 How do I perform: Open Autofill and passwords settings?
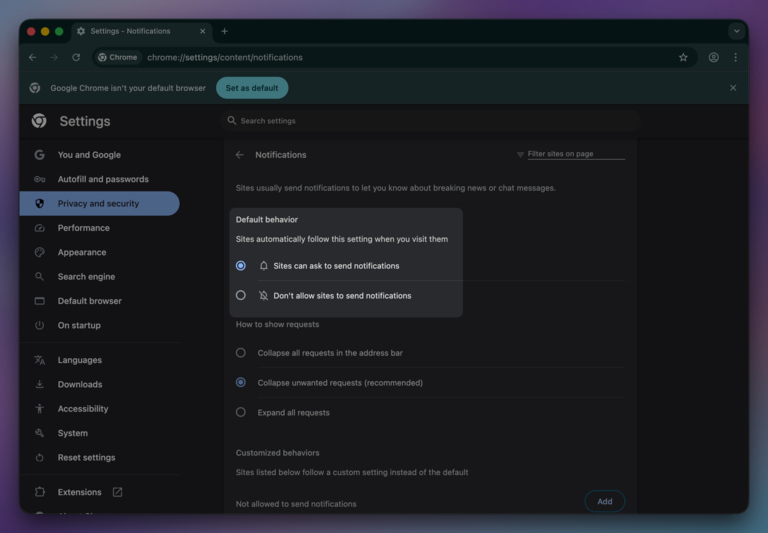pos(103,179)
